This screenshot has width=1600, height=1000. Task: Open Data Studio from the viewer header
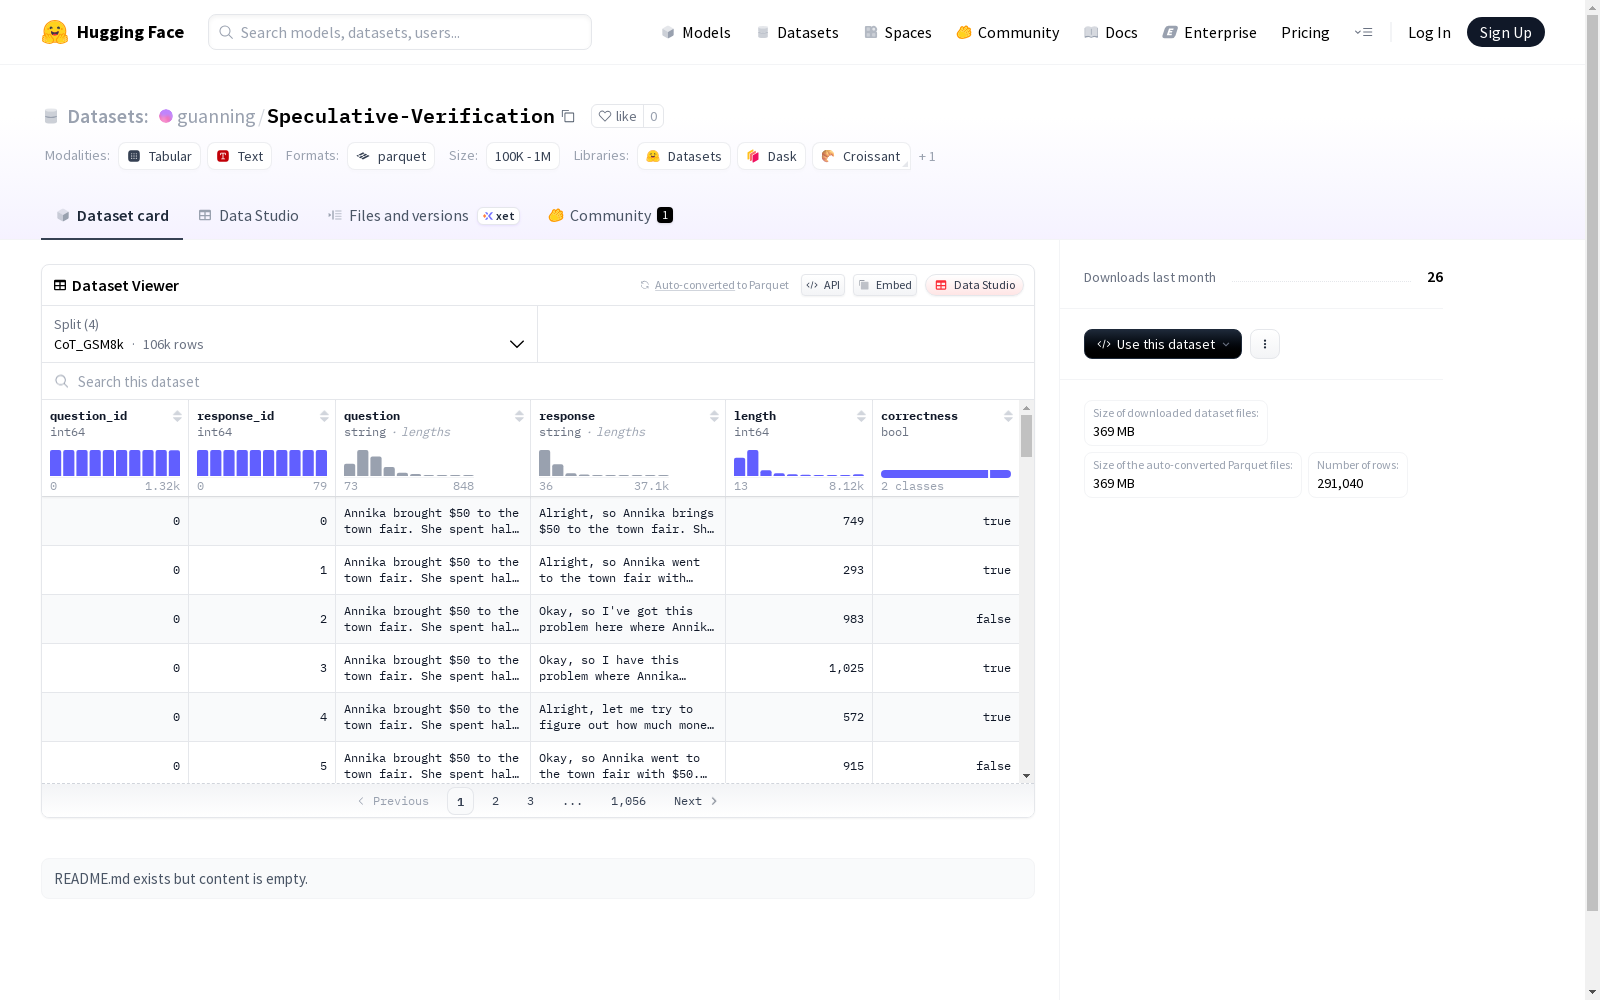pos(974,285)
